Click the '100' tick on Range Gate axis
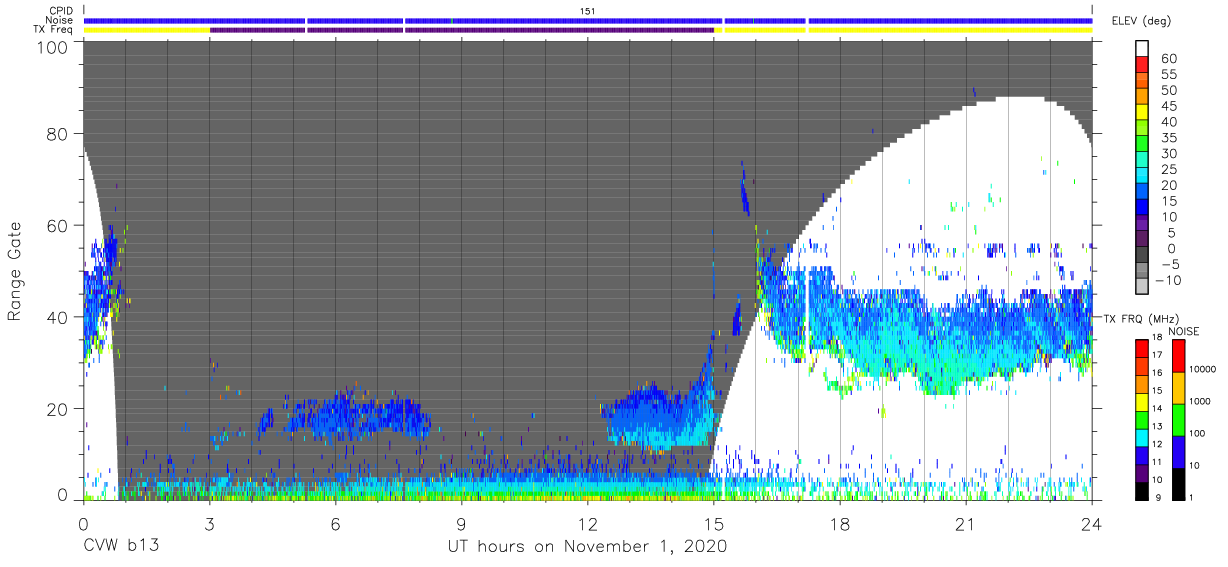 coord(53,47)
